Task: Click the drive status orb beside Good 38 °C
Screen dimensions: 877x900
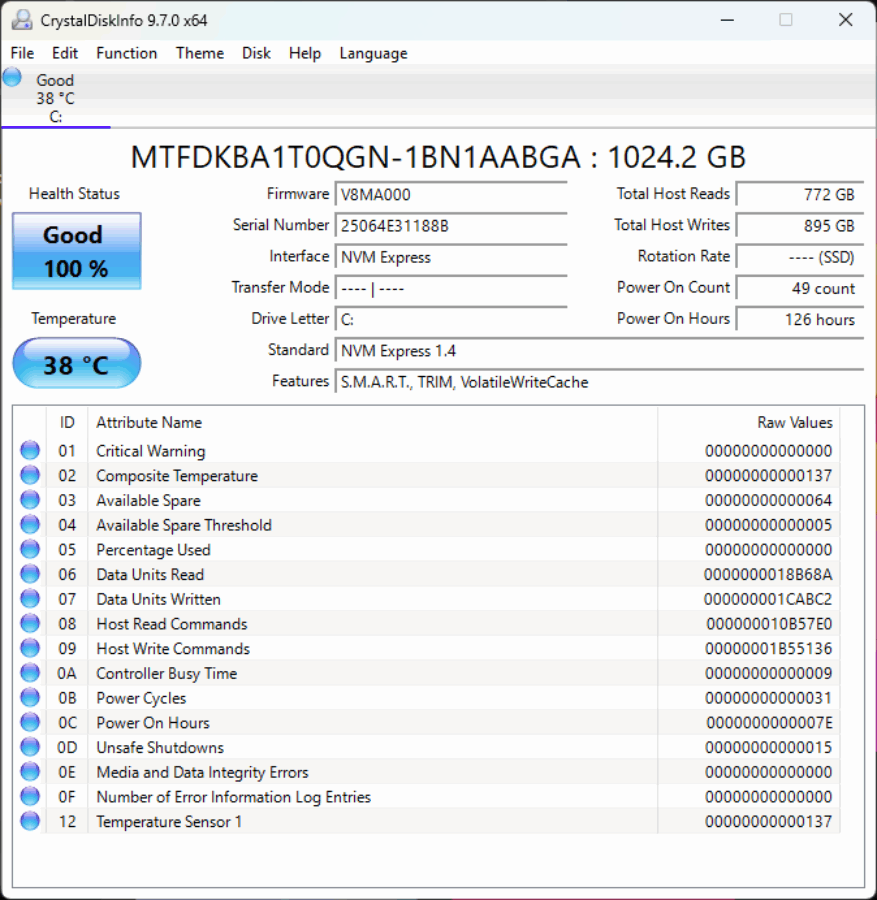Action: (x=12, y=77)
